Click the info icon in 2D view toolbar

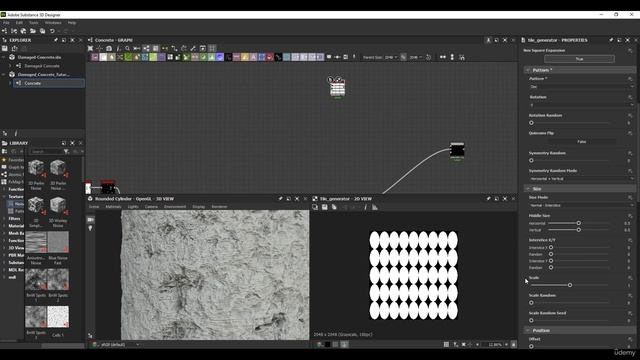pyautogui.click(x=365, y=207)
